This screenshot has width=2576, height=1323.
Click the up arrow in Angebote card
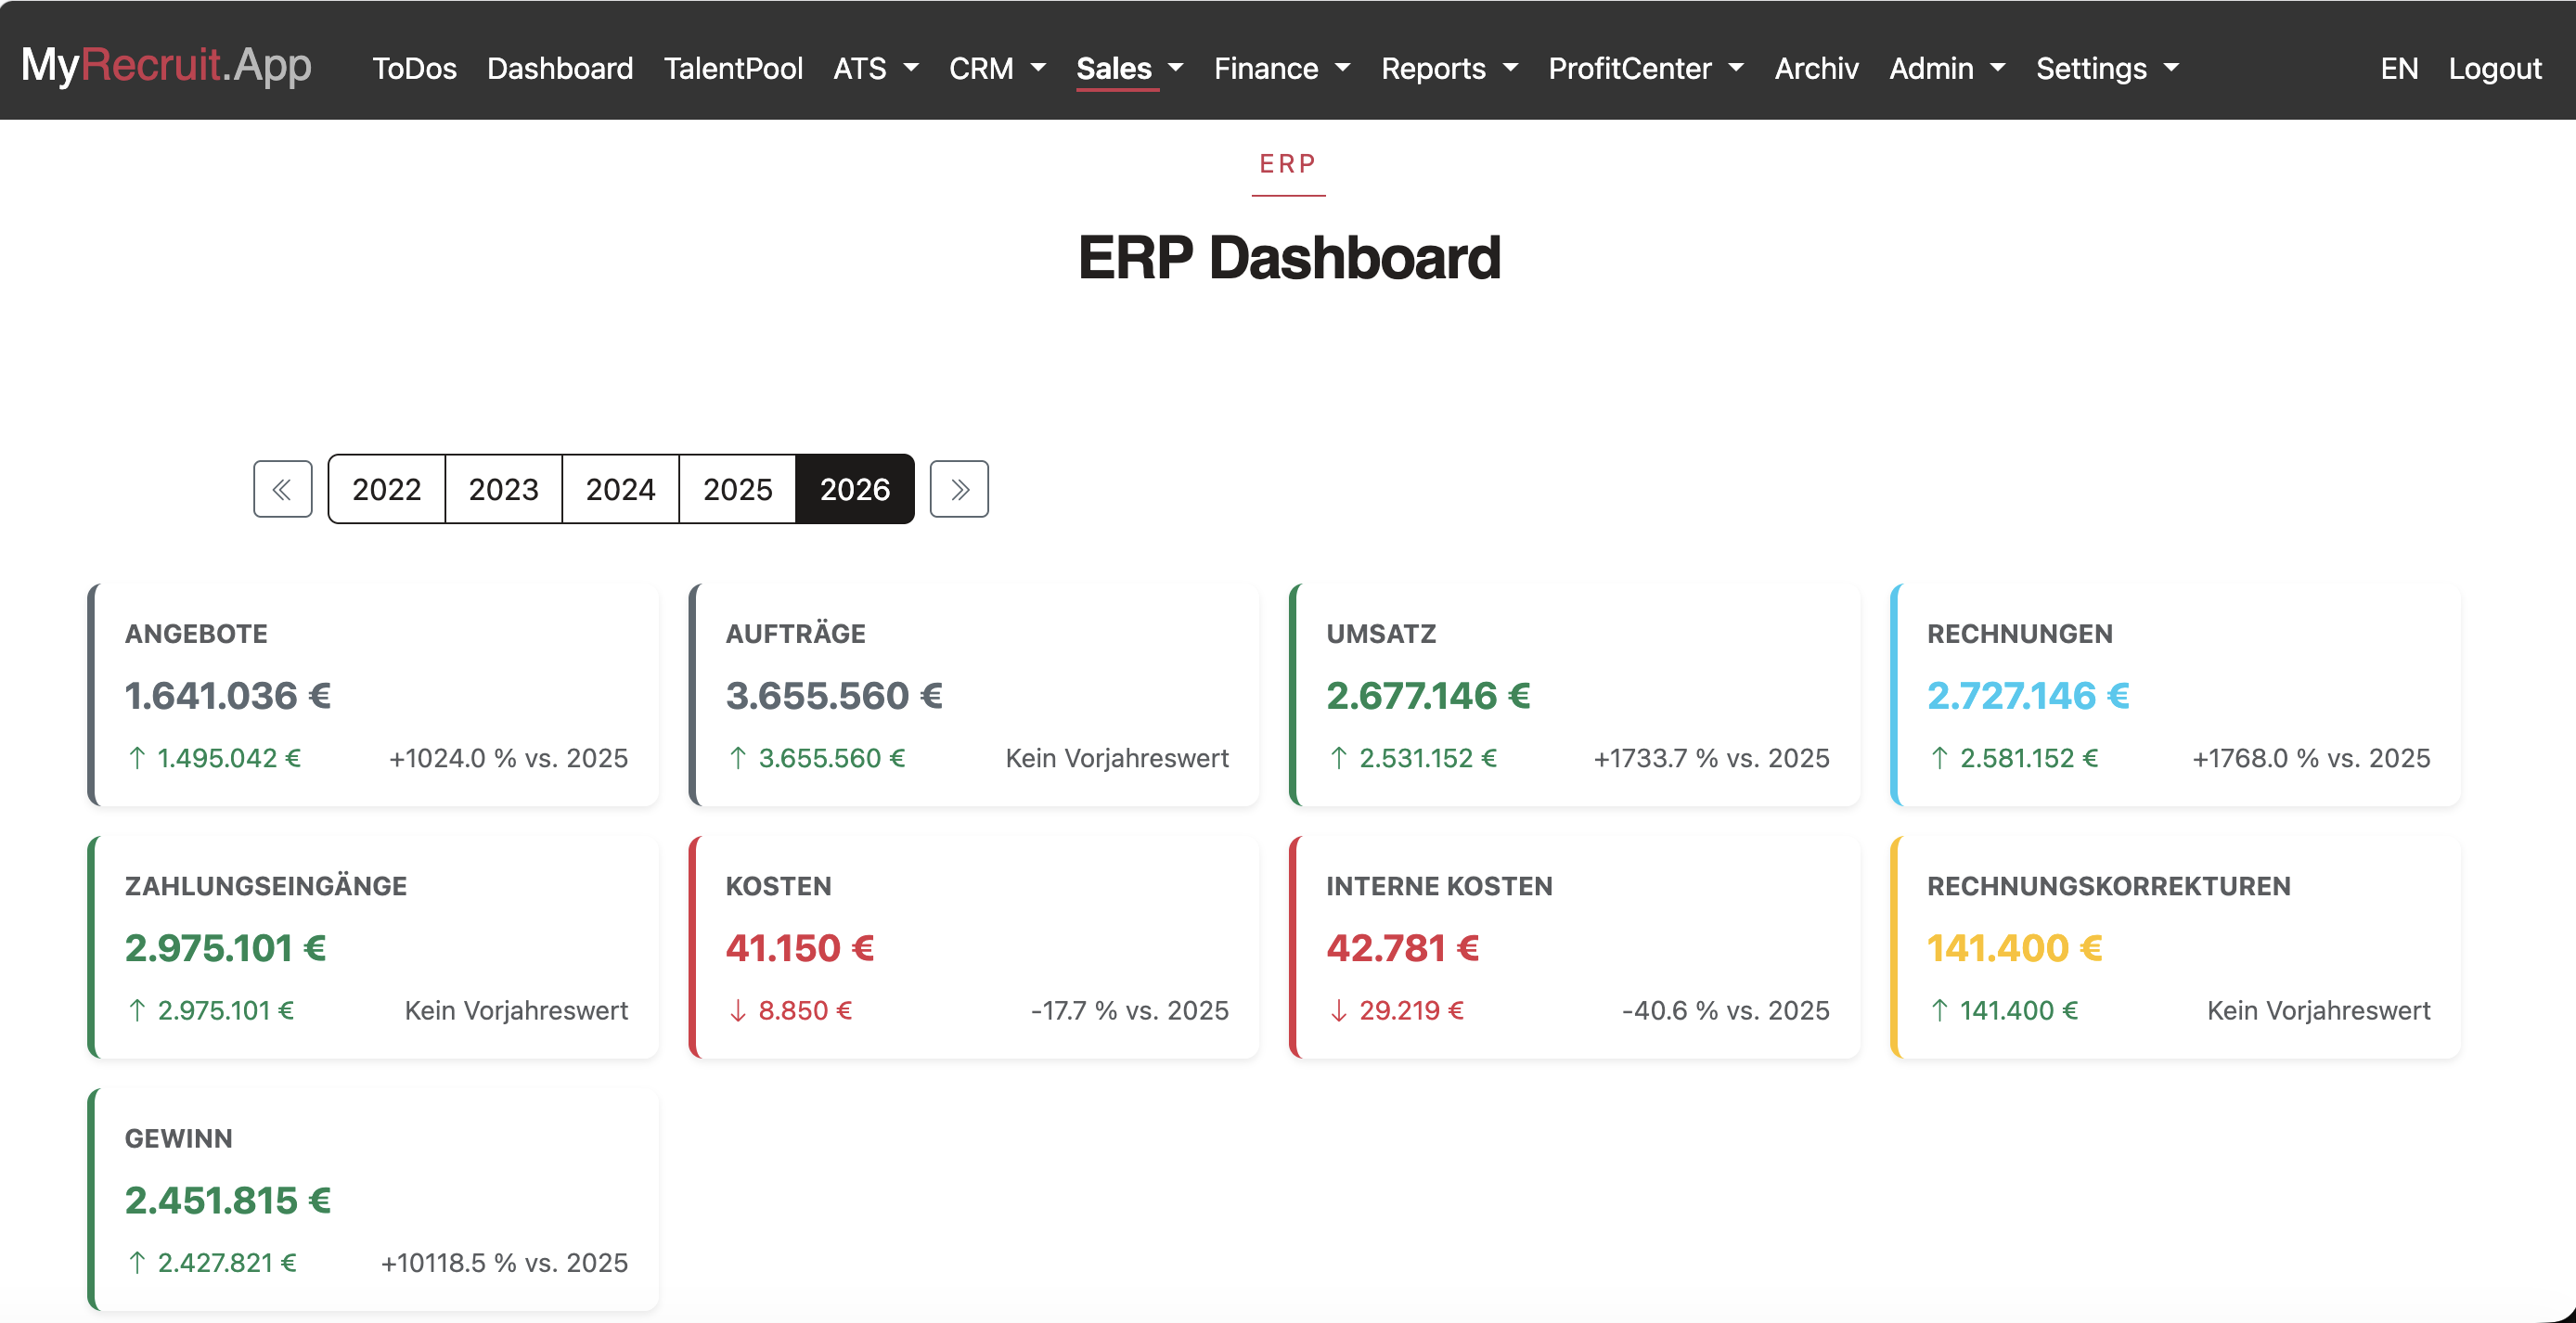coord(138,758)
